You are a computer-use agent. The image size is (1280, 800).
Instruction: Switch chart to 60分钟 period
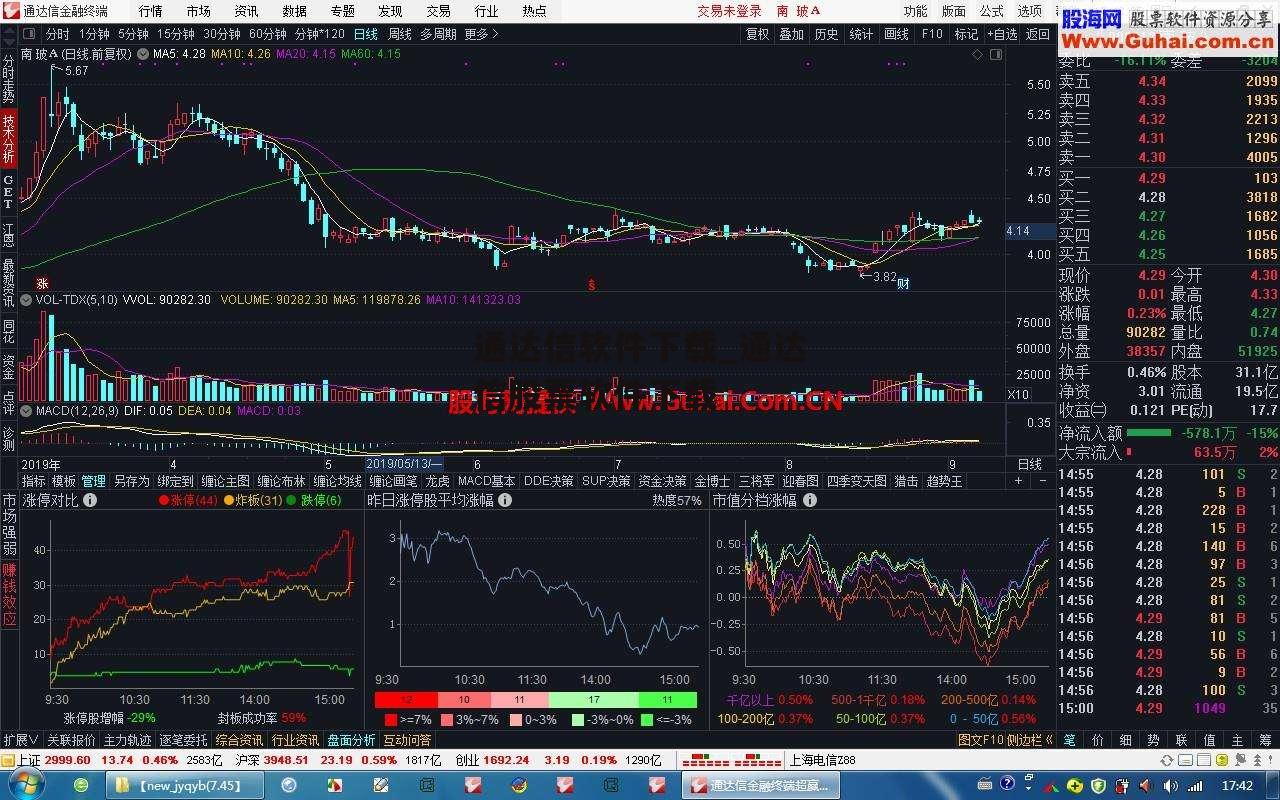267,33
